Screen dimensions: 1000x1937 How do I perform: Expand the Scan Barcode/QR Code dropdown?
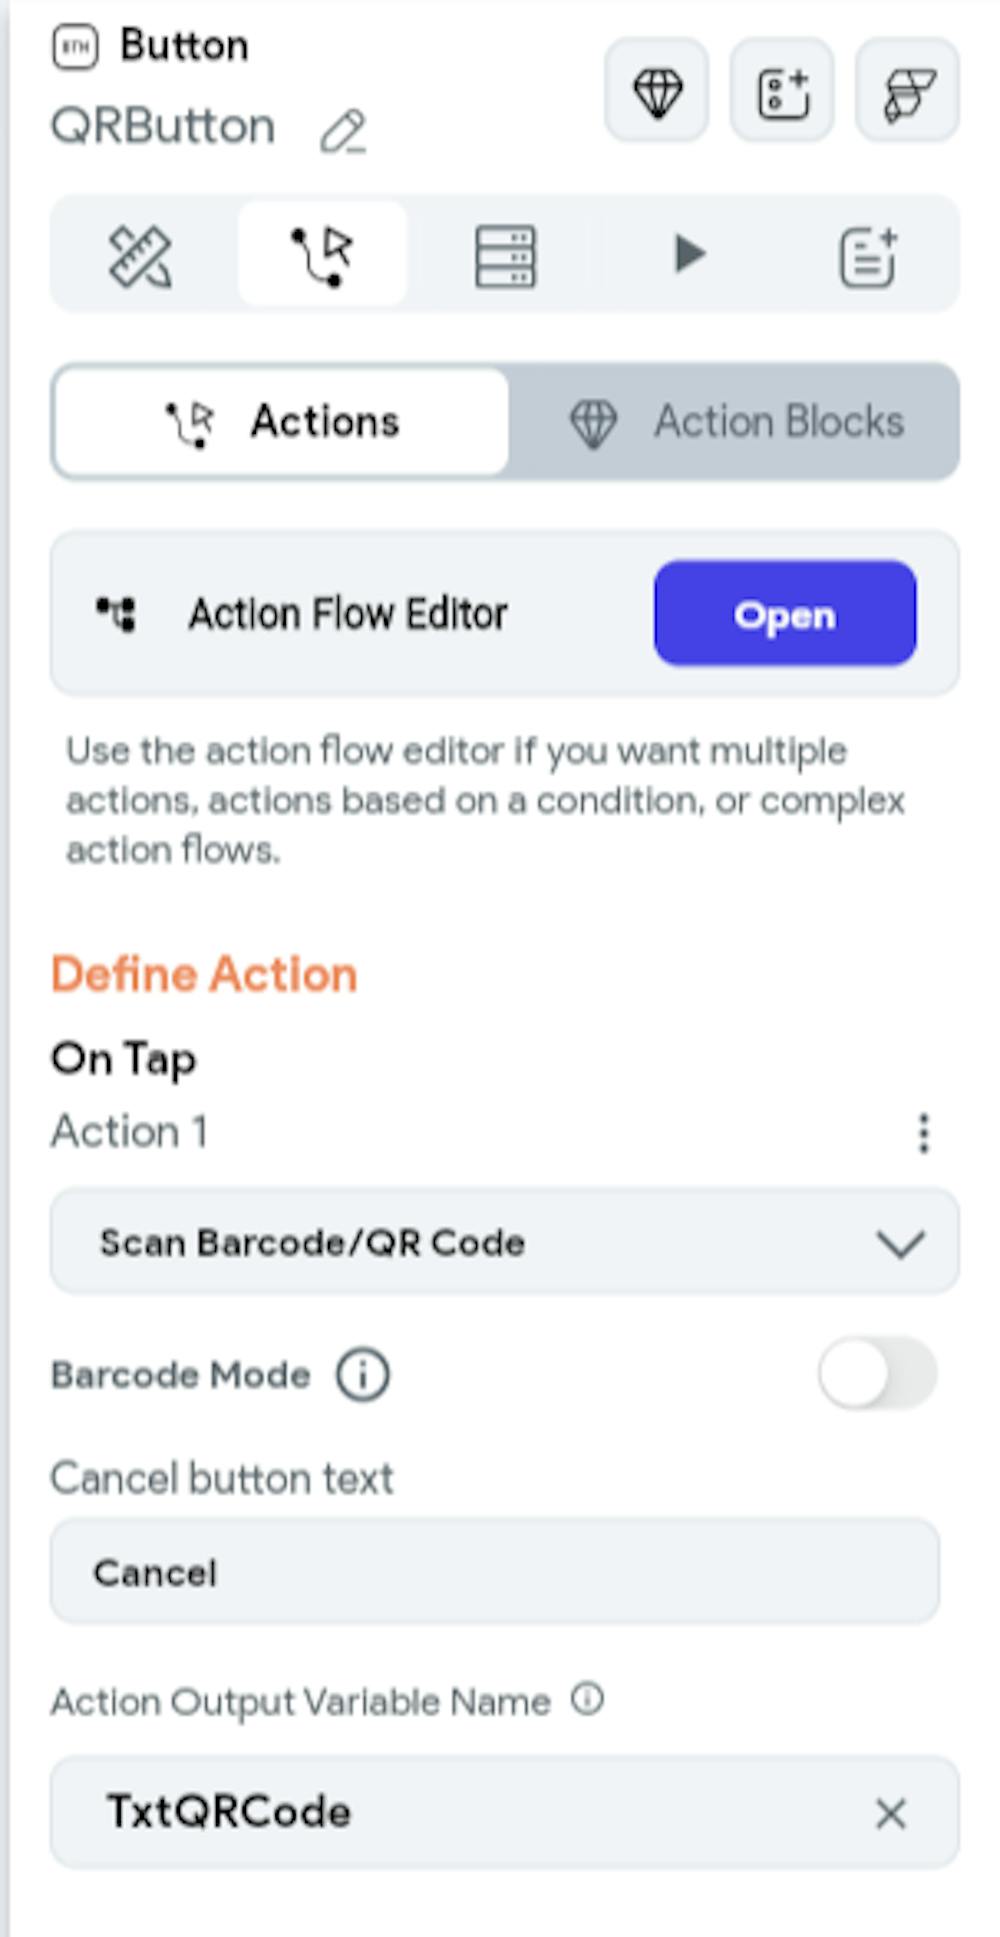click(504, 1243)
